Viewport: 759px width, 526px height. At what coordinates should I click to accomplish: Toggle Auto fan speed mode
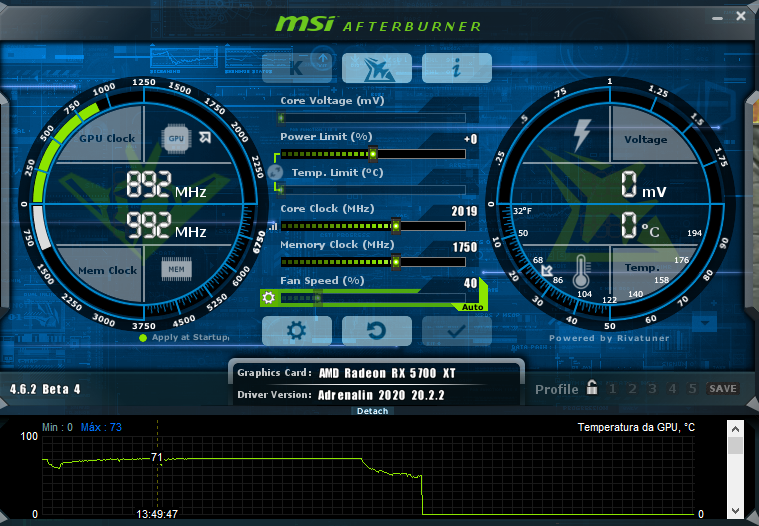472,307
